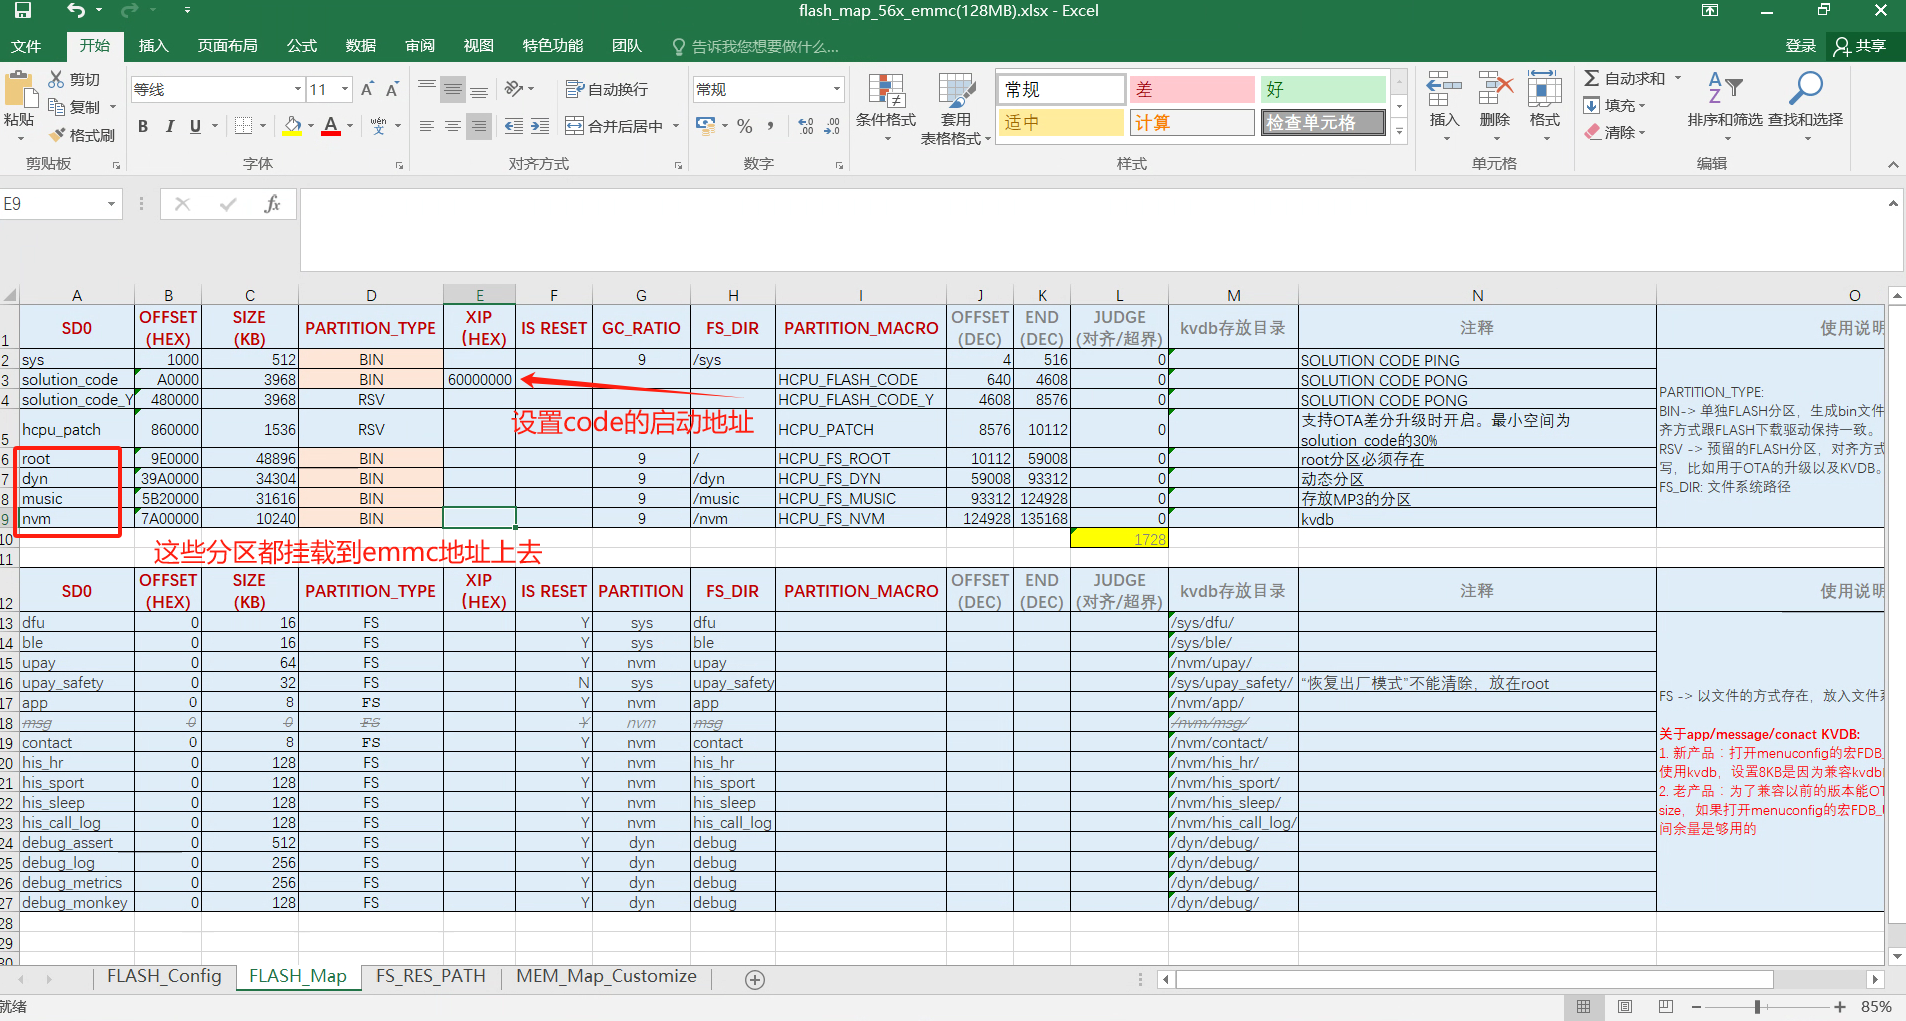Open Conditional Formatting (条件格式) menu
Screen dimensions: 1906x1021
pyautogui.click(x=886, y=105)
